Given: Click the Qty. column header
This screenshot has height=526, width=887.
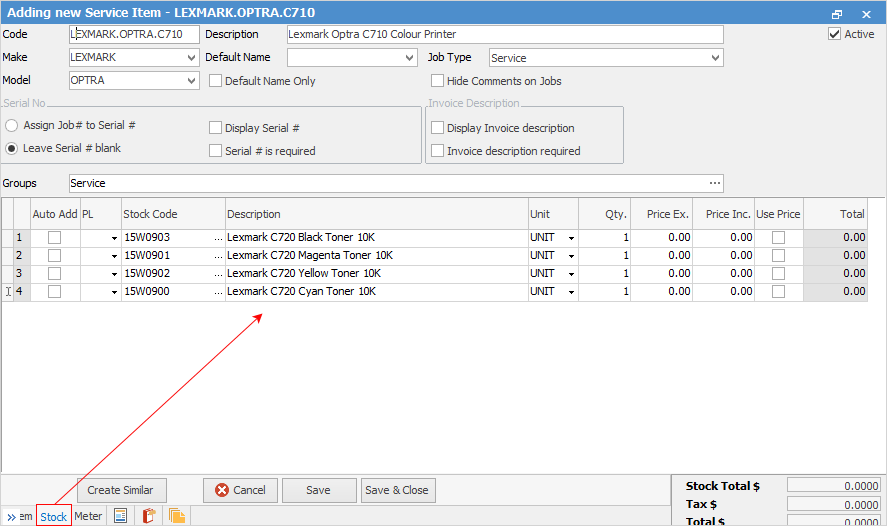Looking at the screenshot, I should (604, 214).
